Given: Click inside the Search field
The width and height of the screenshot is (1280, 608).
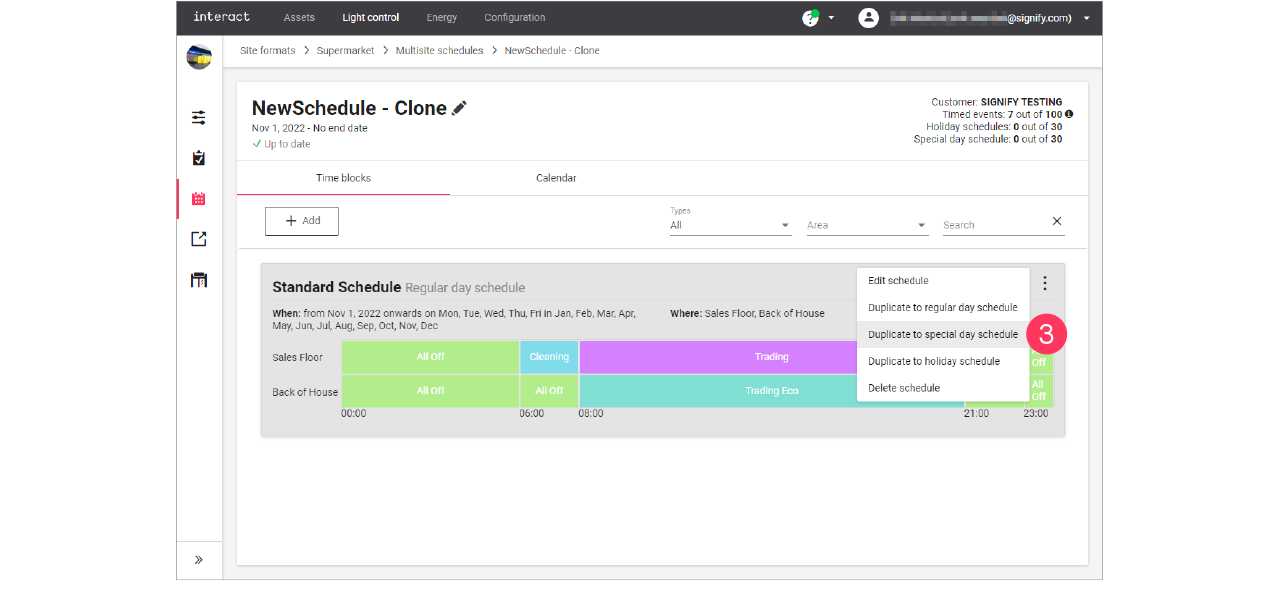Looking at the screenshot, I should 990,224.
